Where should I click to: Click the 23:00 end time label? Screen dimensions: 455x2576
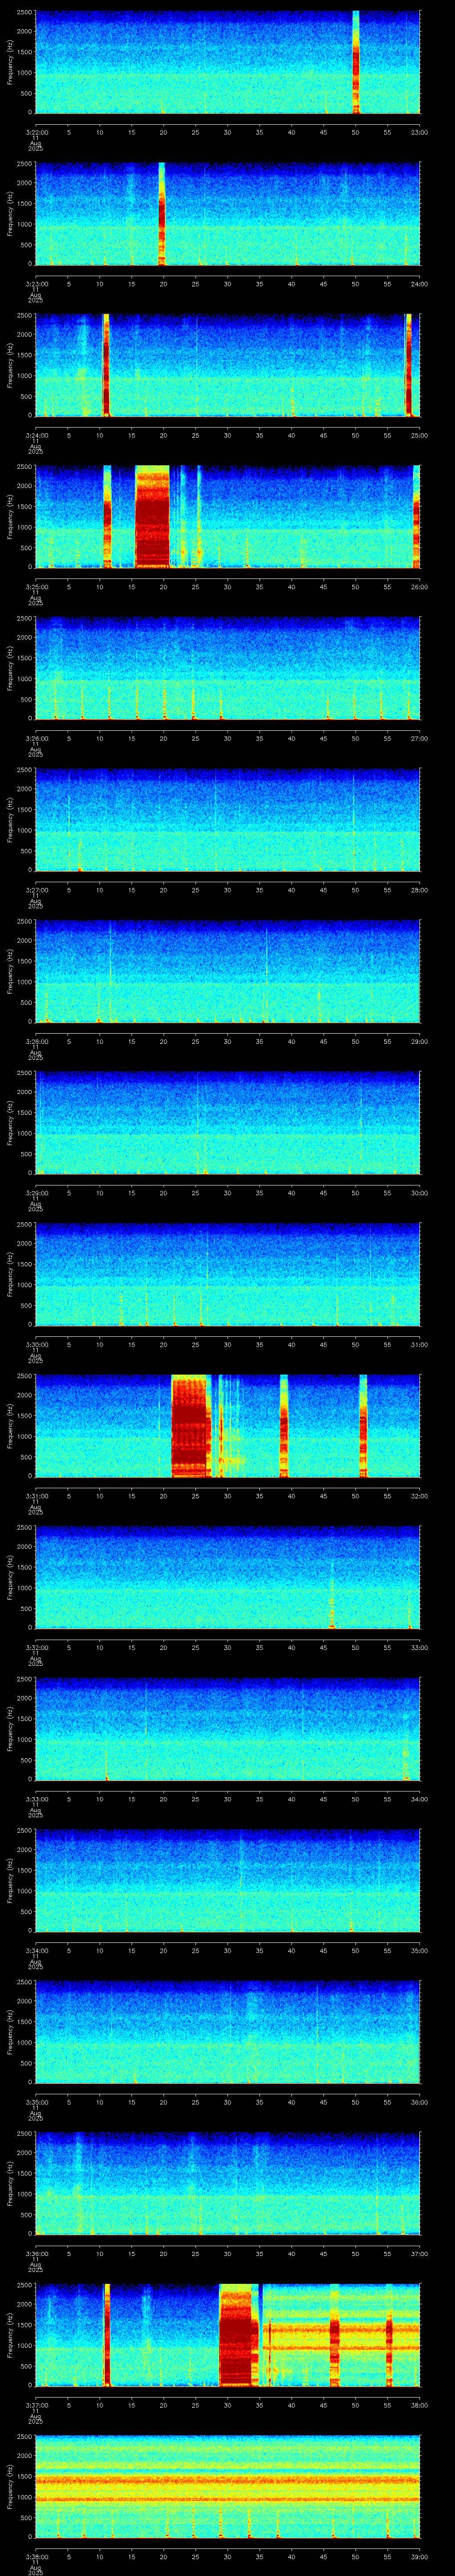[x=419, y=132]
